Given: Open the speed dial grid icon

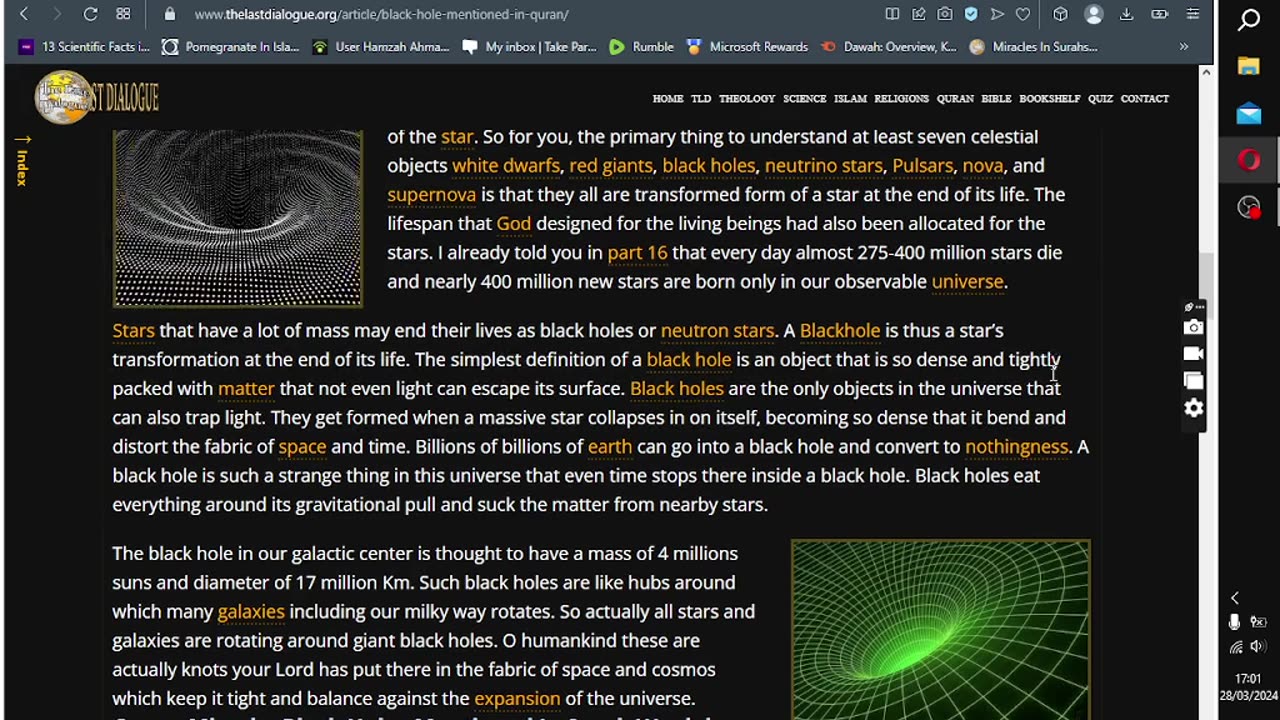Looking at the screenshot, I should coord(123,14).
